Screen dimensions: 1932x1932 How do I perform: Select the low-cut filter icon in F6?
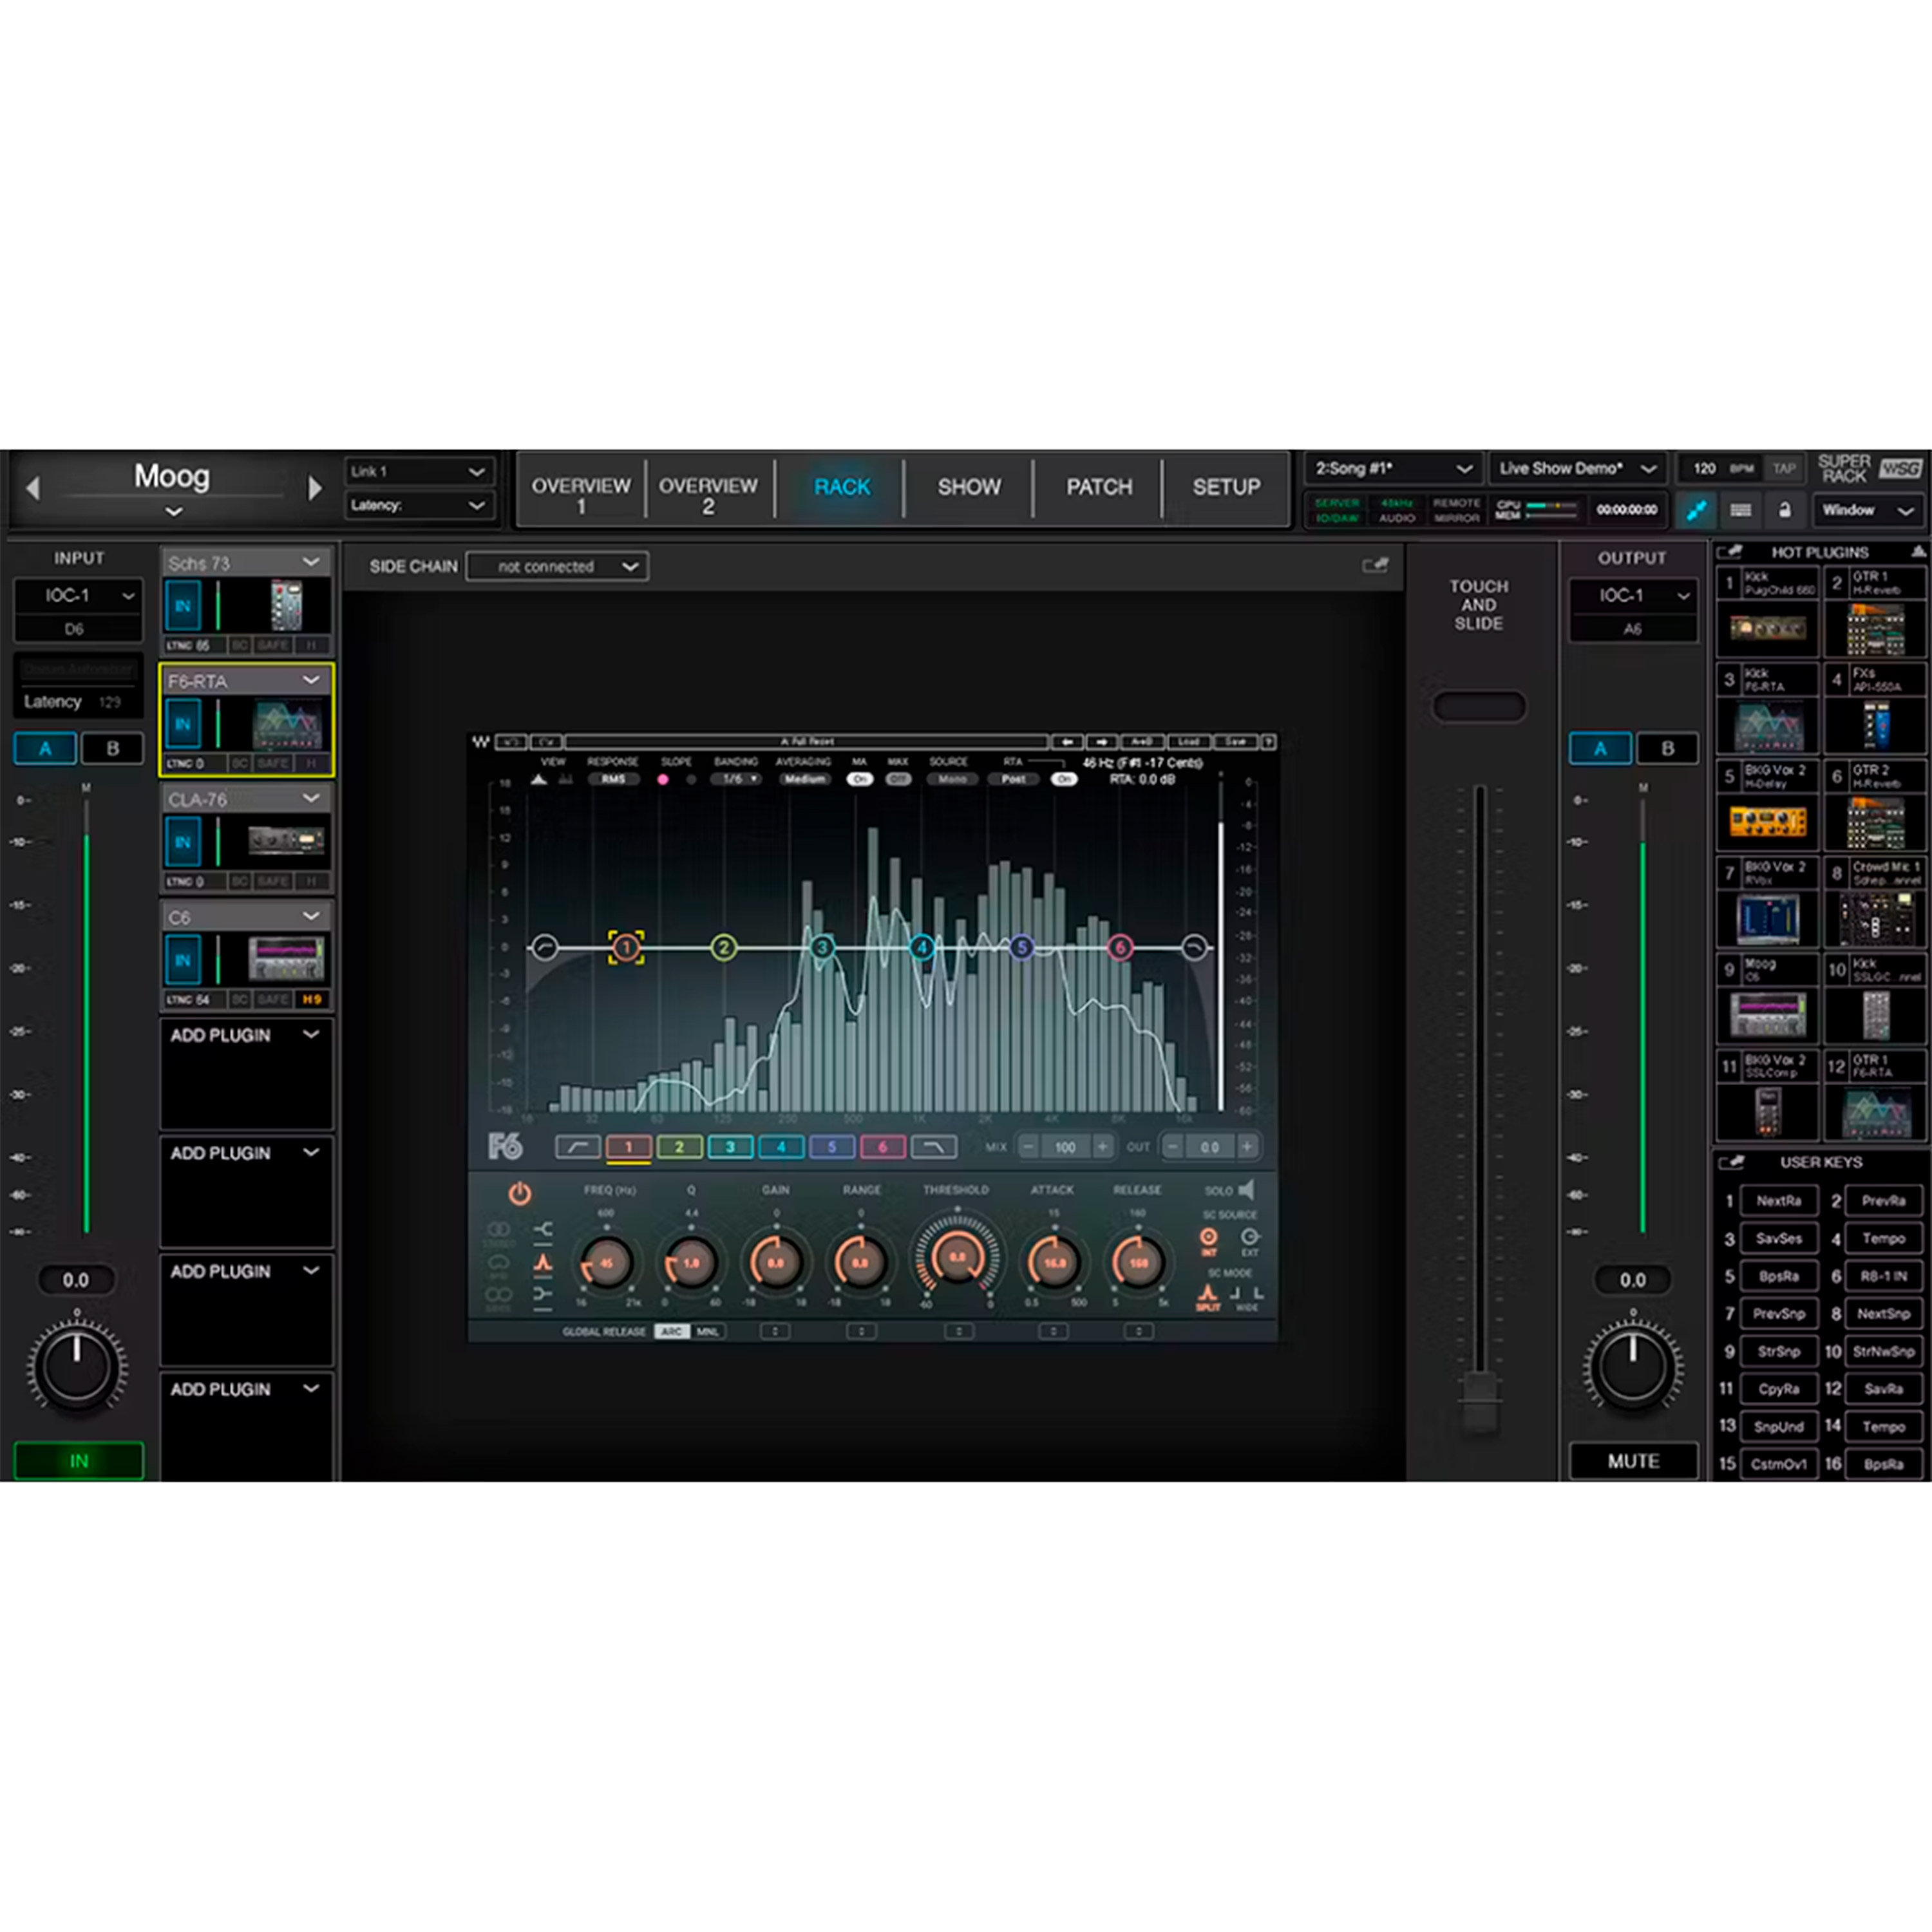(x=579, y=1147)
